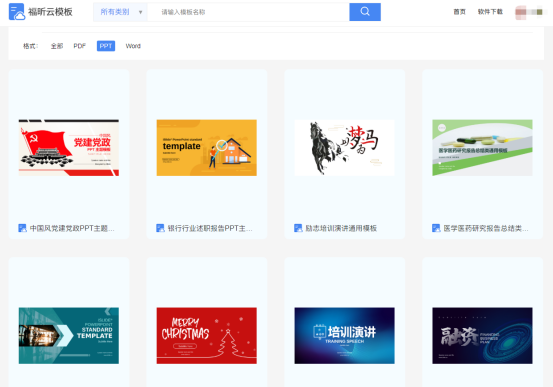This screenshot has width=553, height=387.
Task: Open the orange template house thumbnail
Action: click(207, 147)
